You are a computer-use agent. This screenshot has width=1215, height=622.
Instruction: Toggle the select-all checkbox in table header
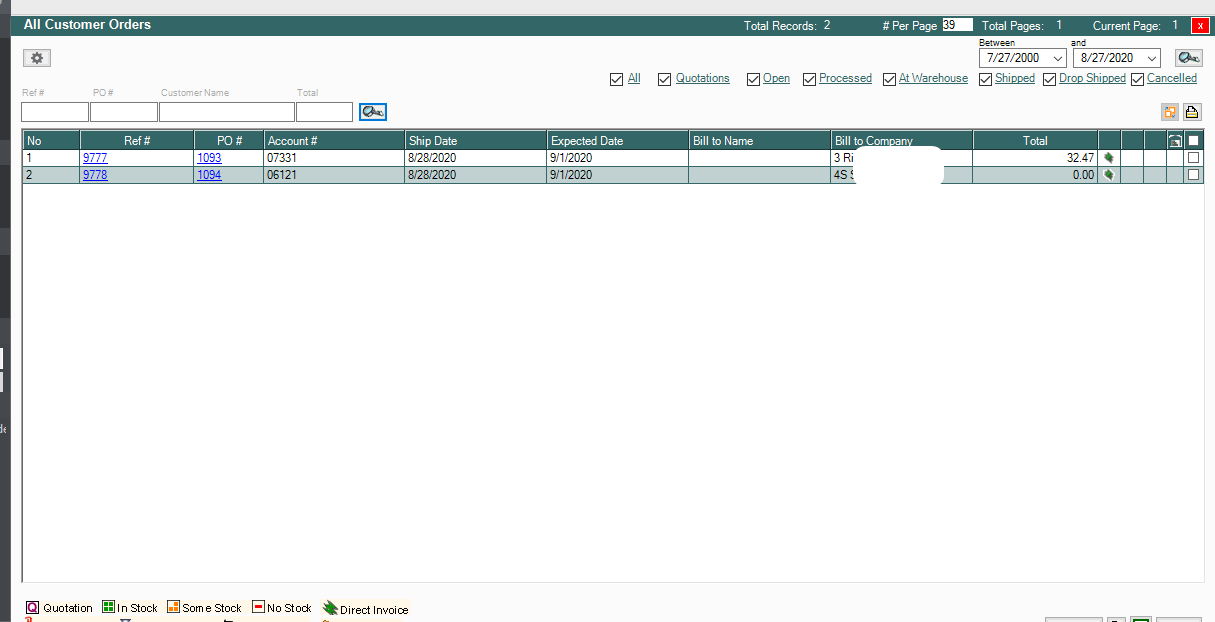[1193, 141]
